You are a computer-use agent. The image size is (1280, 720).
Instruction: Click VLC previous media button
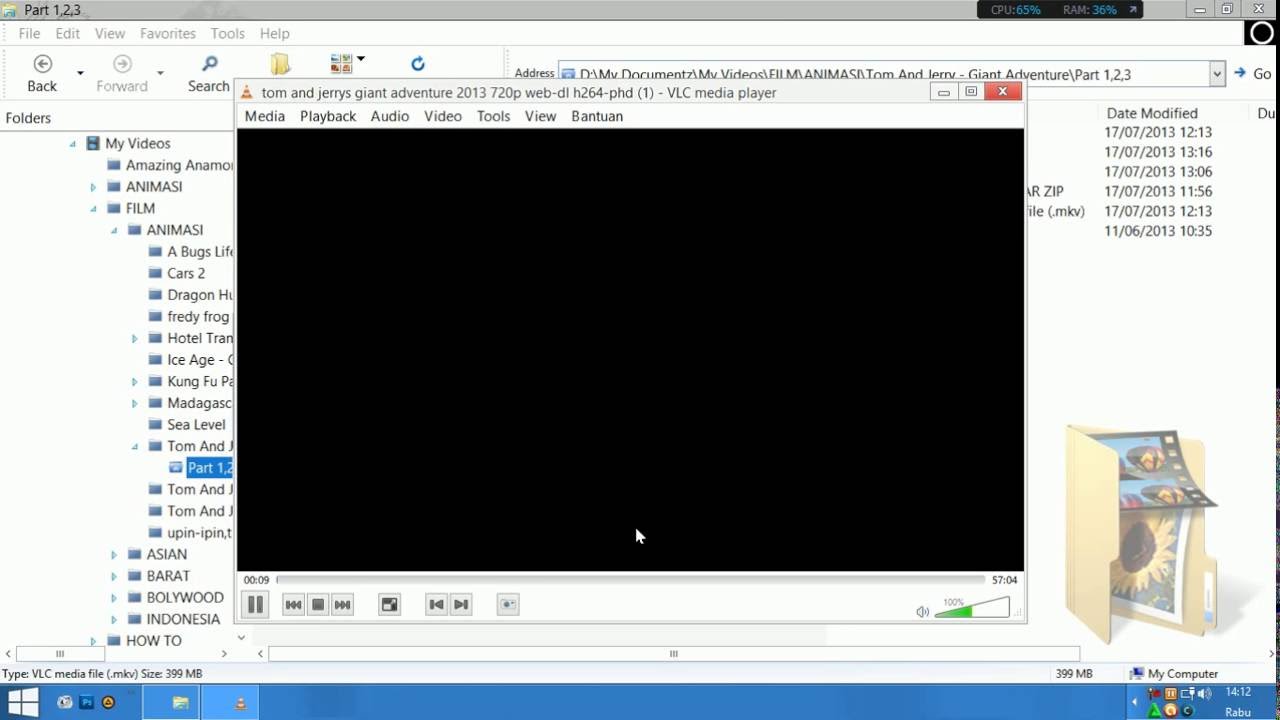293,604
